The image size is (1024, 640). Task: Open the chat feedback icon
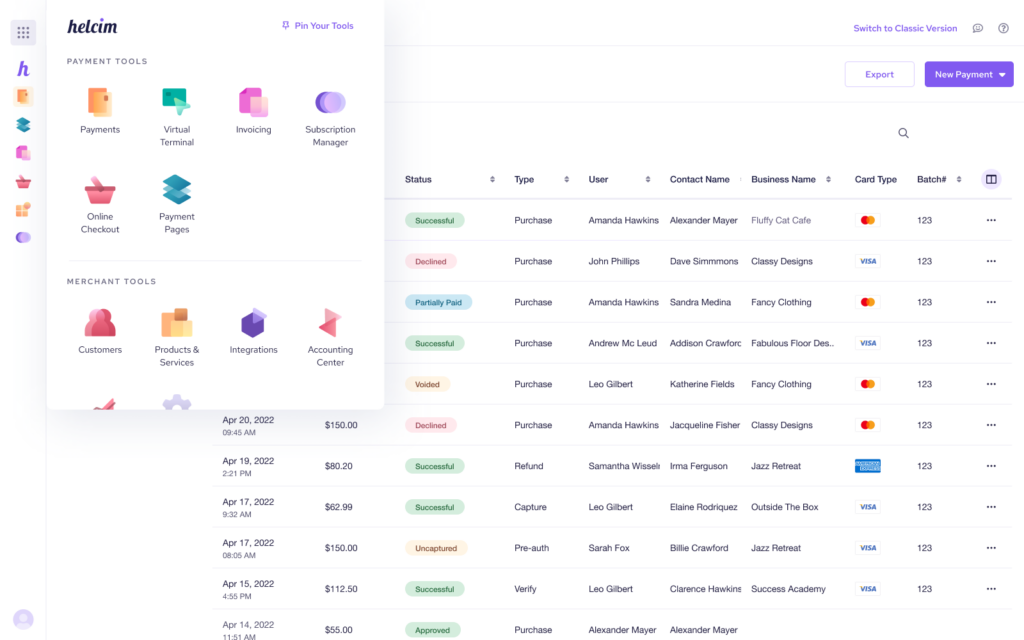[978, 28]
